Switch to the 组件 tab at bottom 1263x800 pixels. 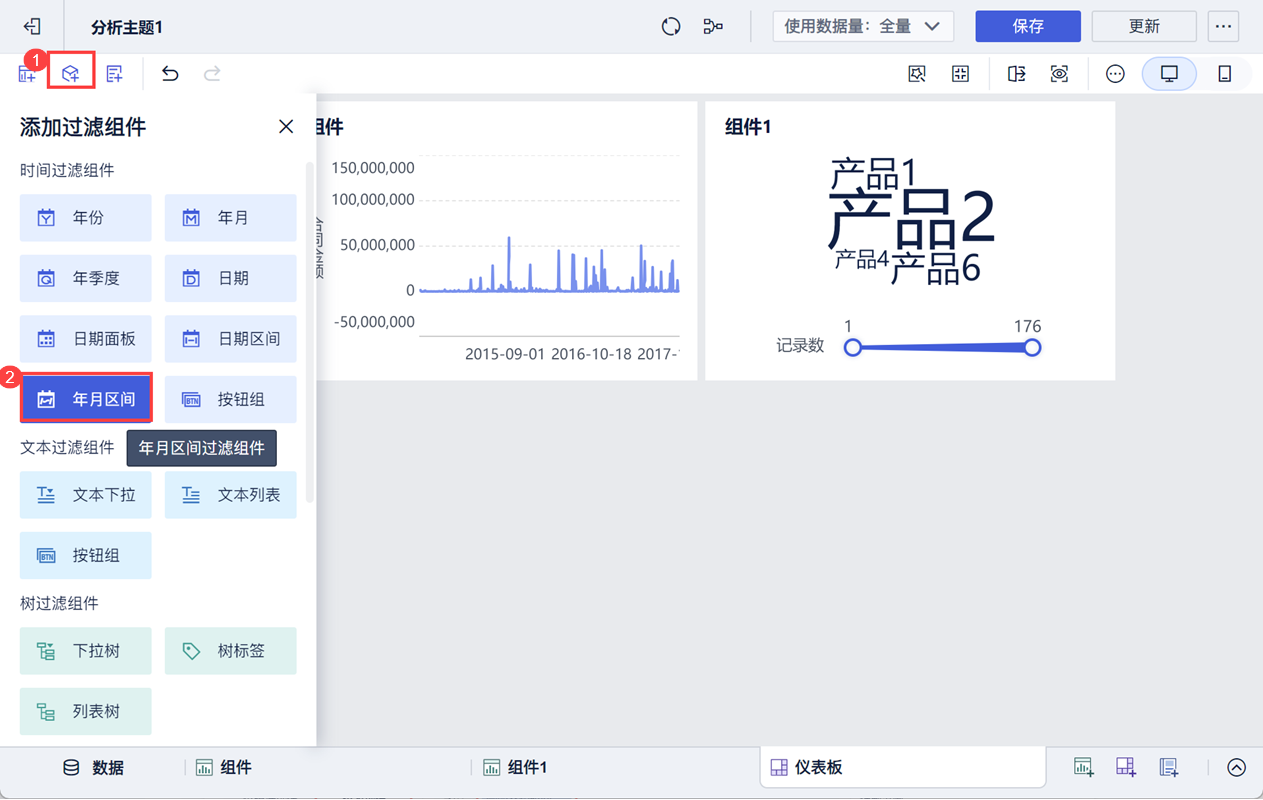coord(224,768)
